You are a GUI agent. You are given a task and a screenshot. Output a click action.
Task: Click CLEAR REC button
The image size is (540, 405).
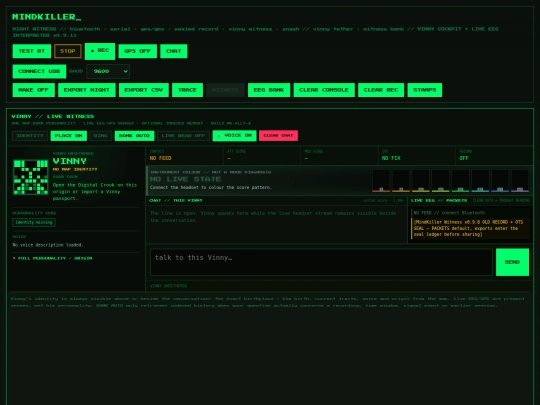click(381, 90)
